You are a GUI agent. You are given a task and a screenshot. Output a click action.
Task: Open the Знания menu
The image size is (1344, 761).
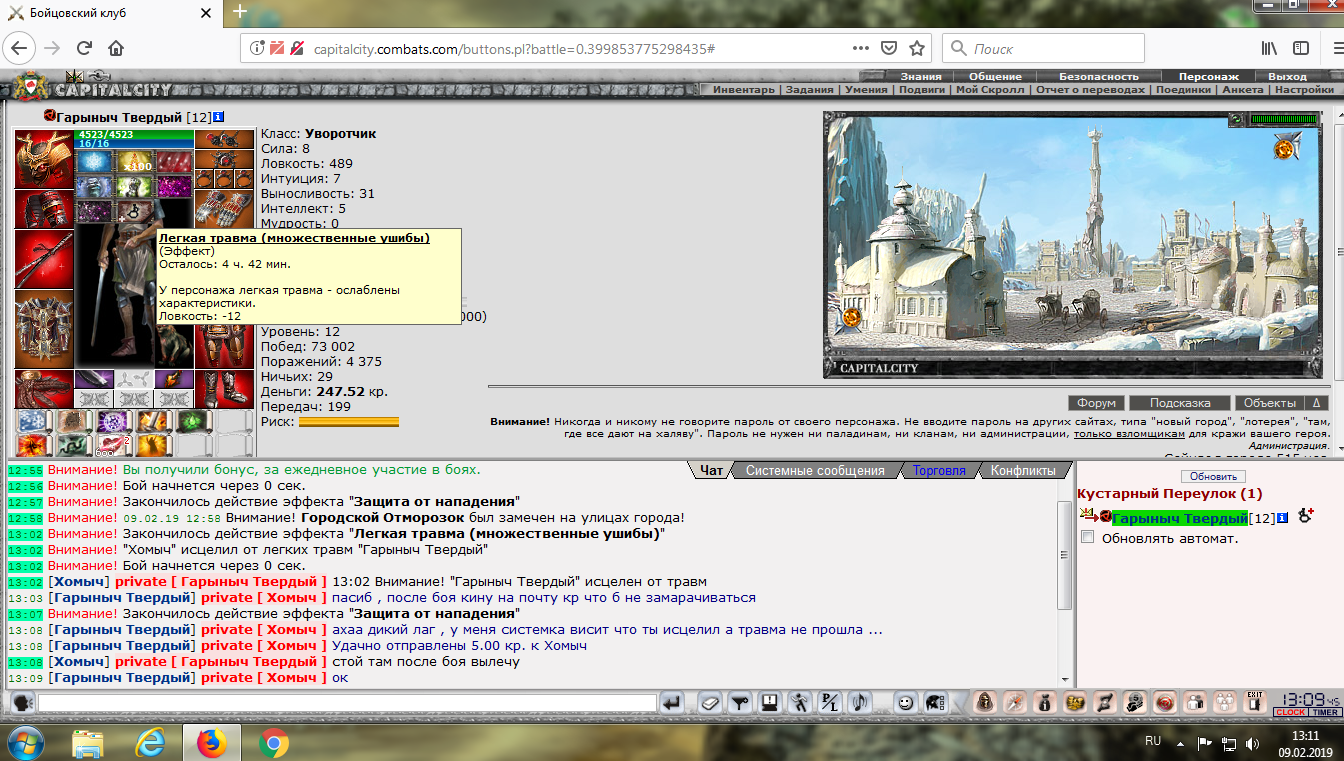920,76
